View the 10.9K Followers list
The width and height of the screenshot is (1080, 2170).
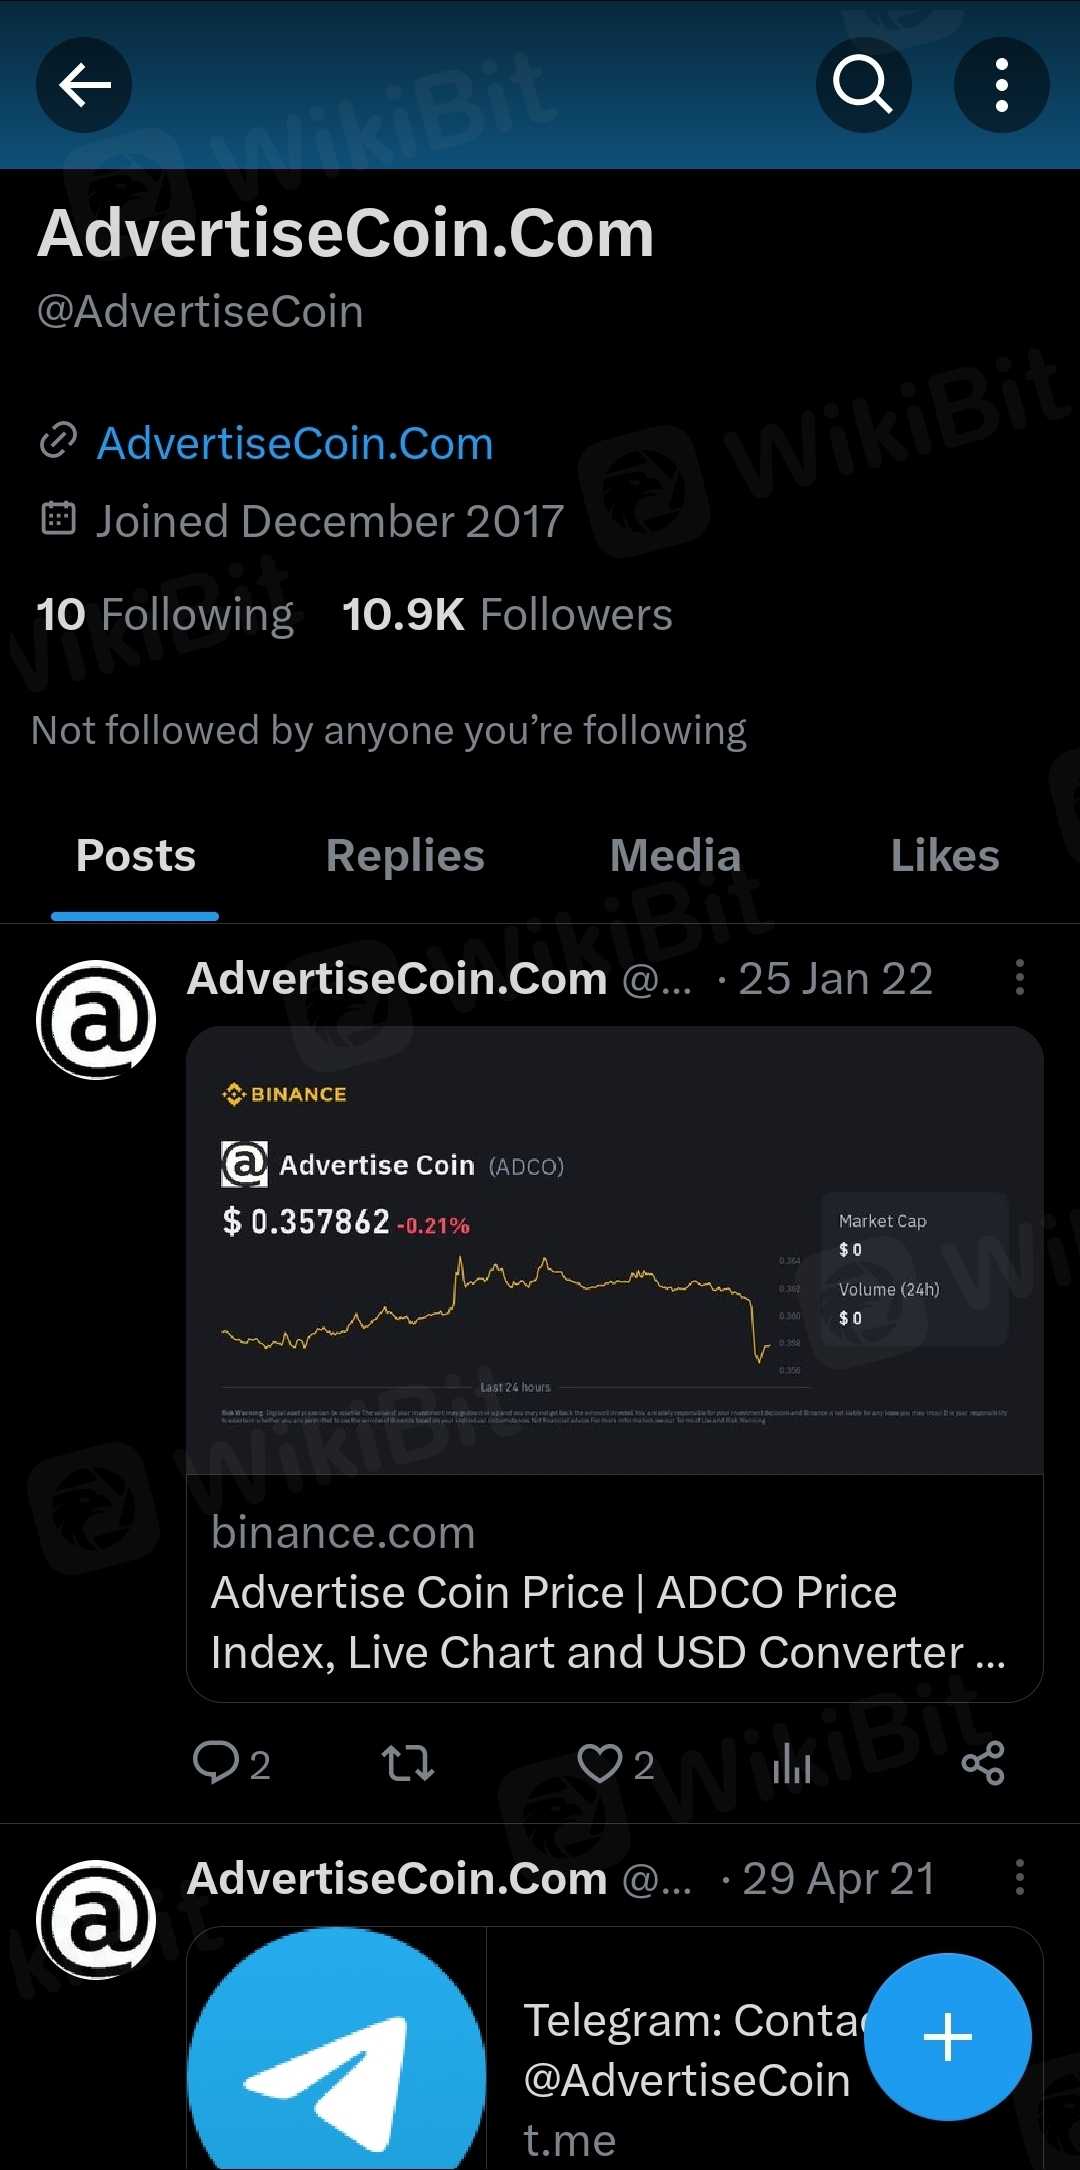pyautogui.click(x=507, y=614)
